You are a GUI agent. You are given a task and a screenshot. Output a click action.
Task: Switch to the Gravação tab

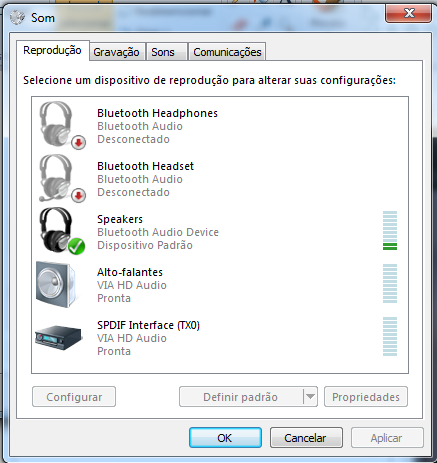tap(116, 52)
